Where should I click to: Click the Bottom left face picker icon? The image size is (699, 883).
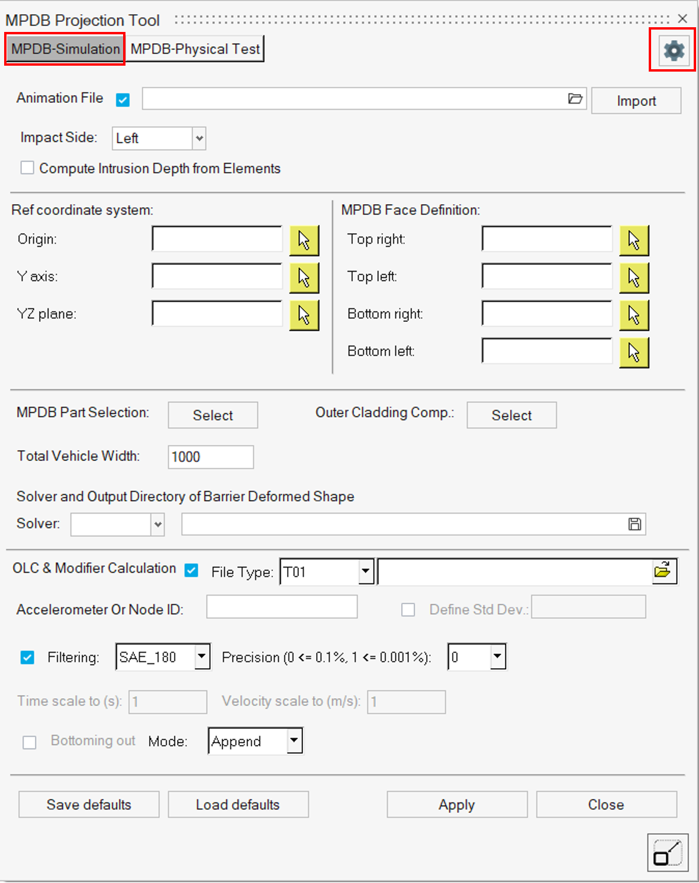[x=634, y=351]
